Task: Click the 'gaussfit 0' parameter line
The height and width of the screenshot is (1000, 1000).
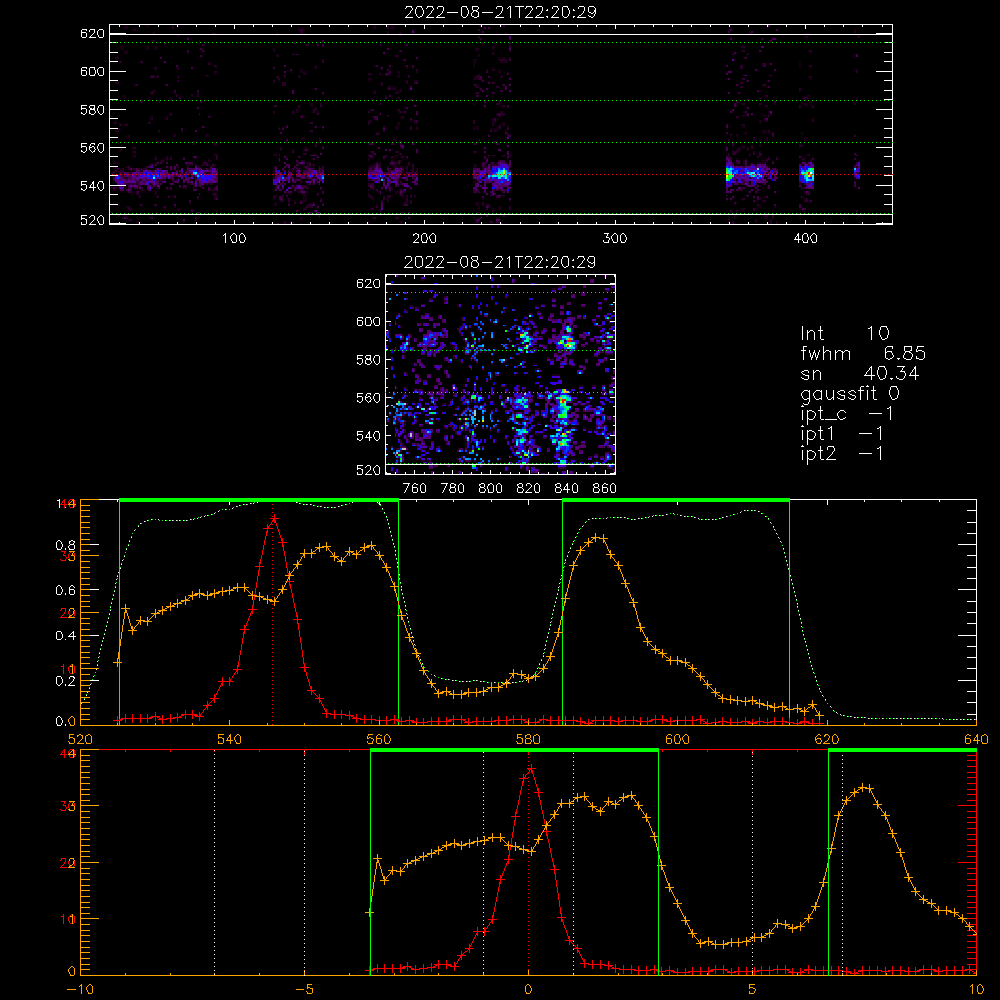Action: pyautogui.click(x=849, y=394)
